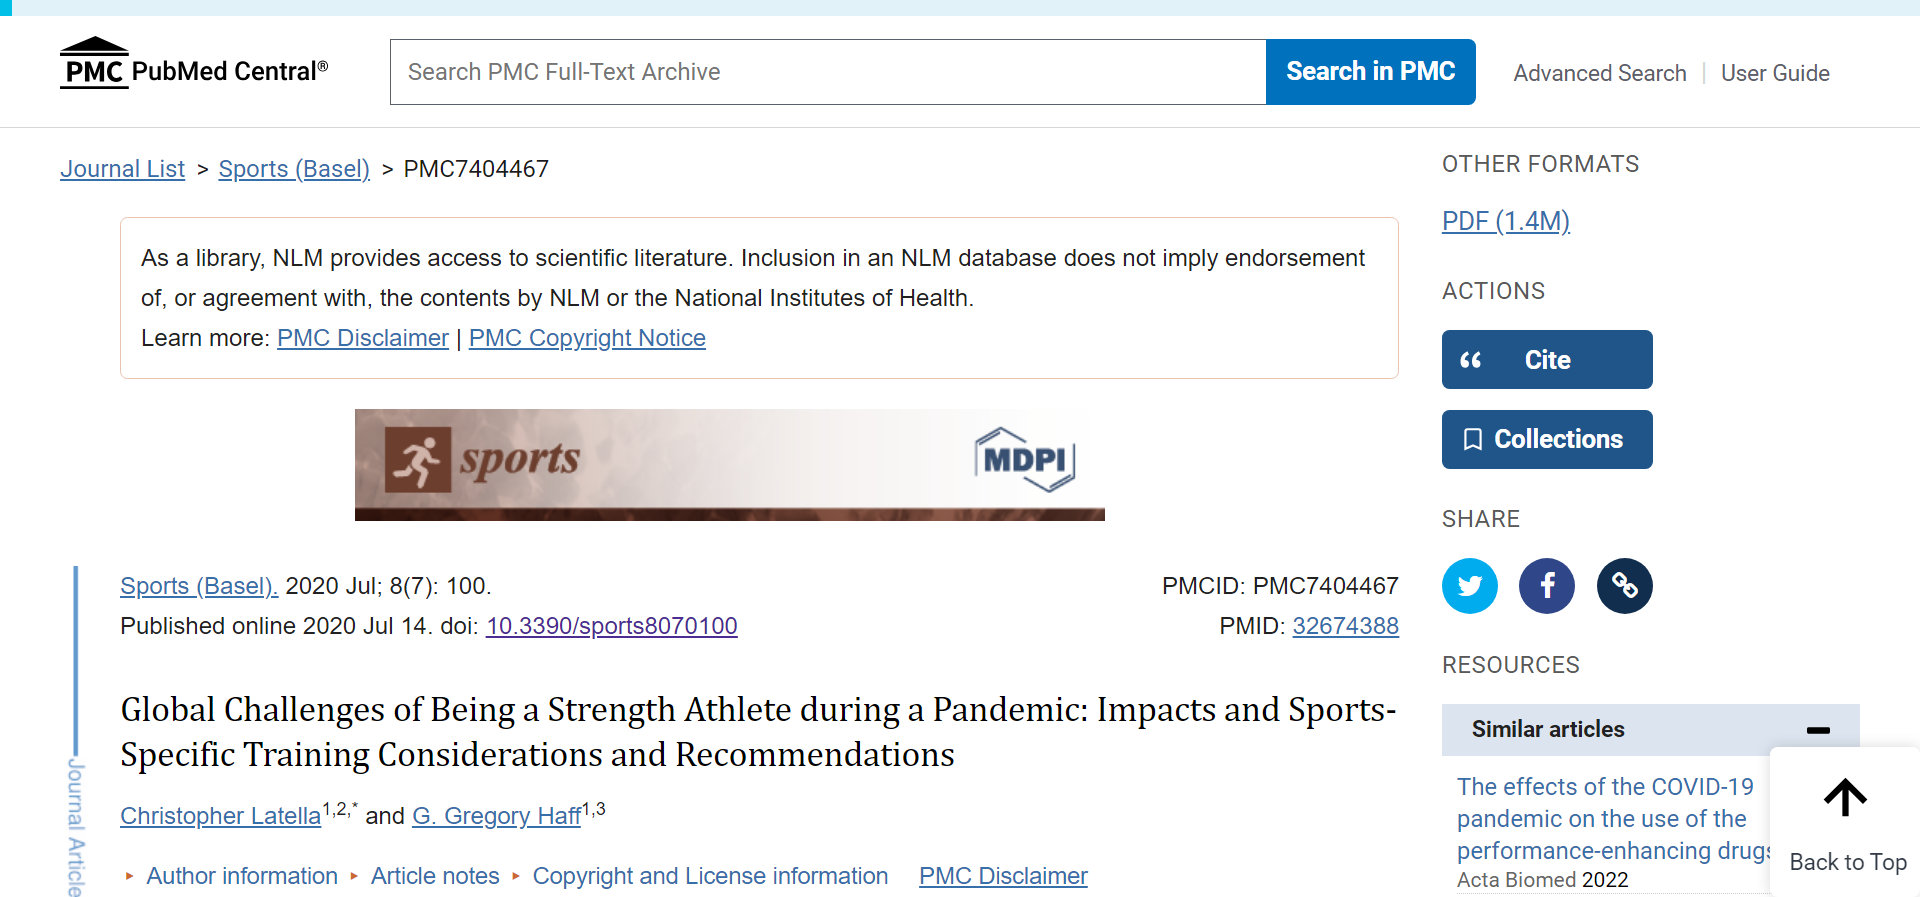This screenshot has height=897, width=1920.
Task: Open Advanced Search
Action: (x=1599, y=73)
